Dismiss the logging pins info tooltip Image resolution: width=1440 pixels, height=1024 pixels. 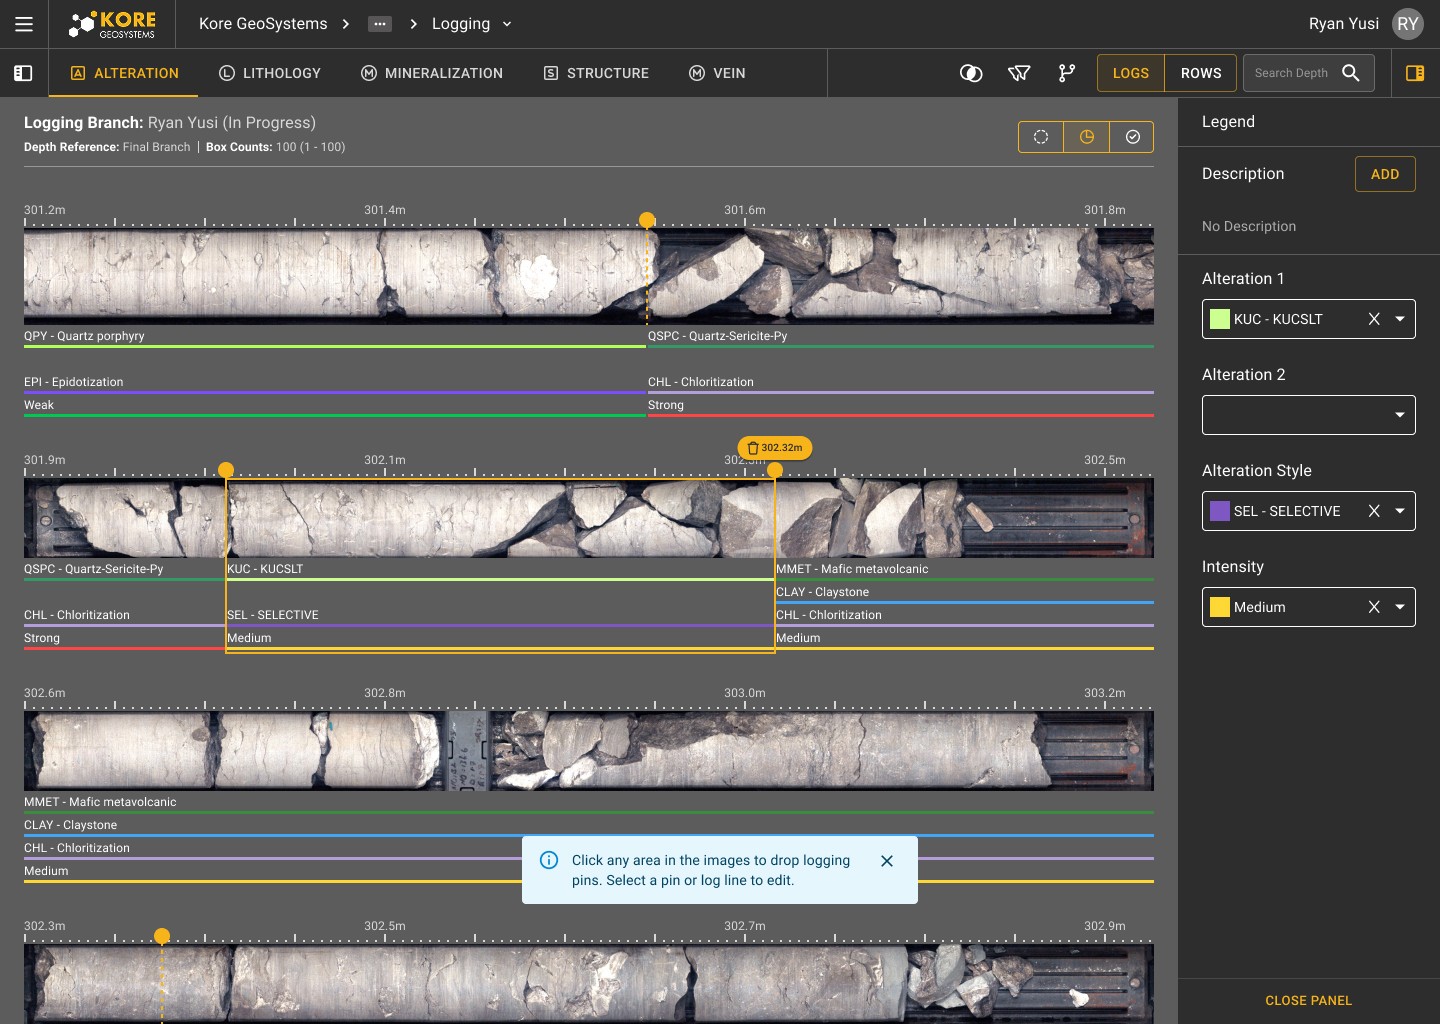click(887, 861)
